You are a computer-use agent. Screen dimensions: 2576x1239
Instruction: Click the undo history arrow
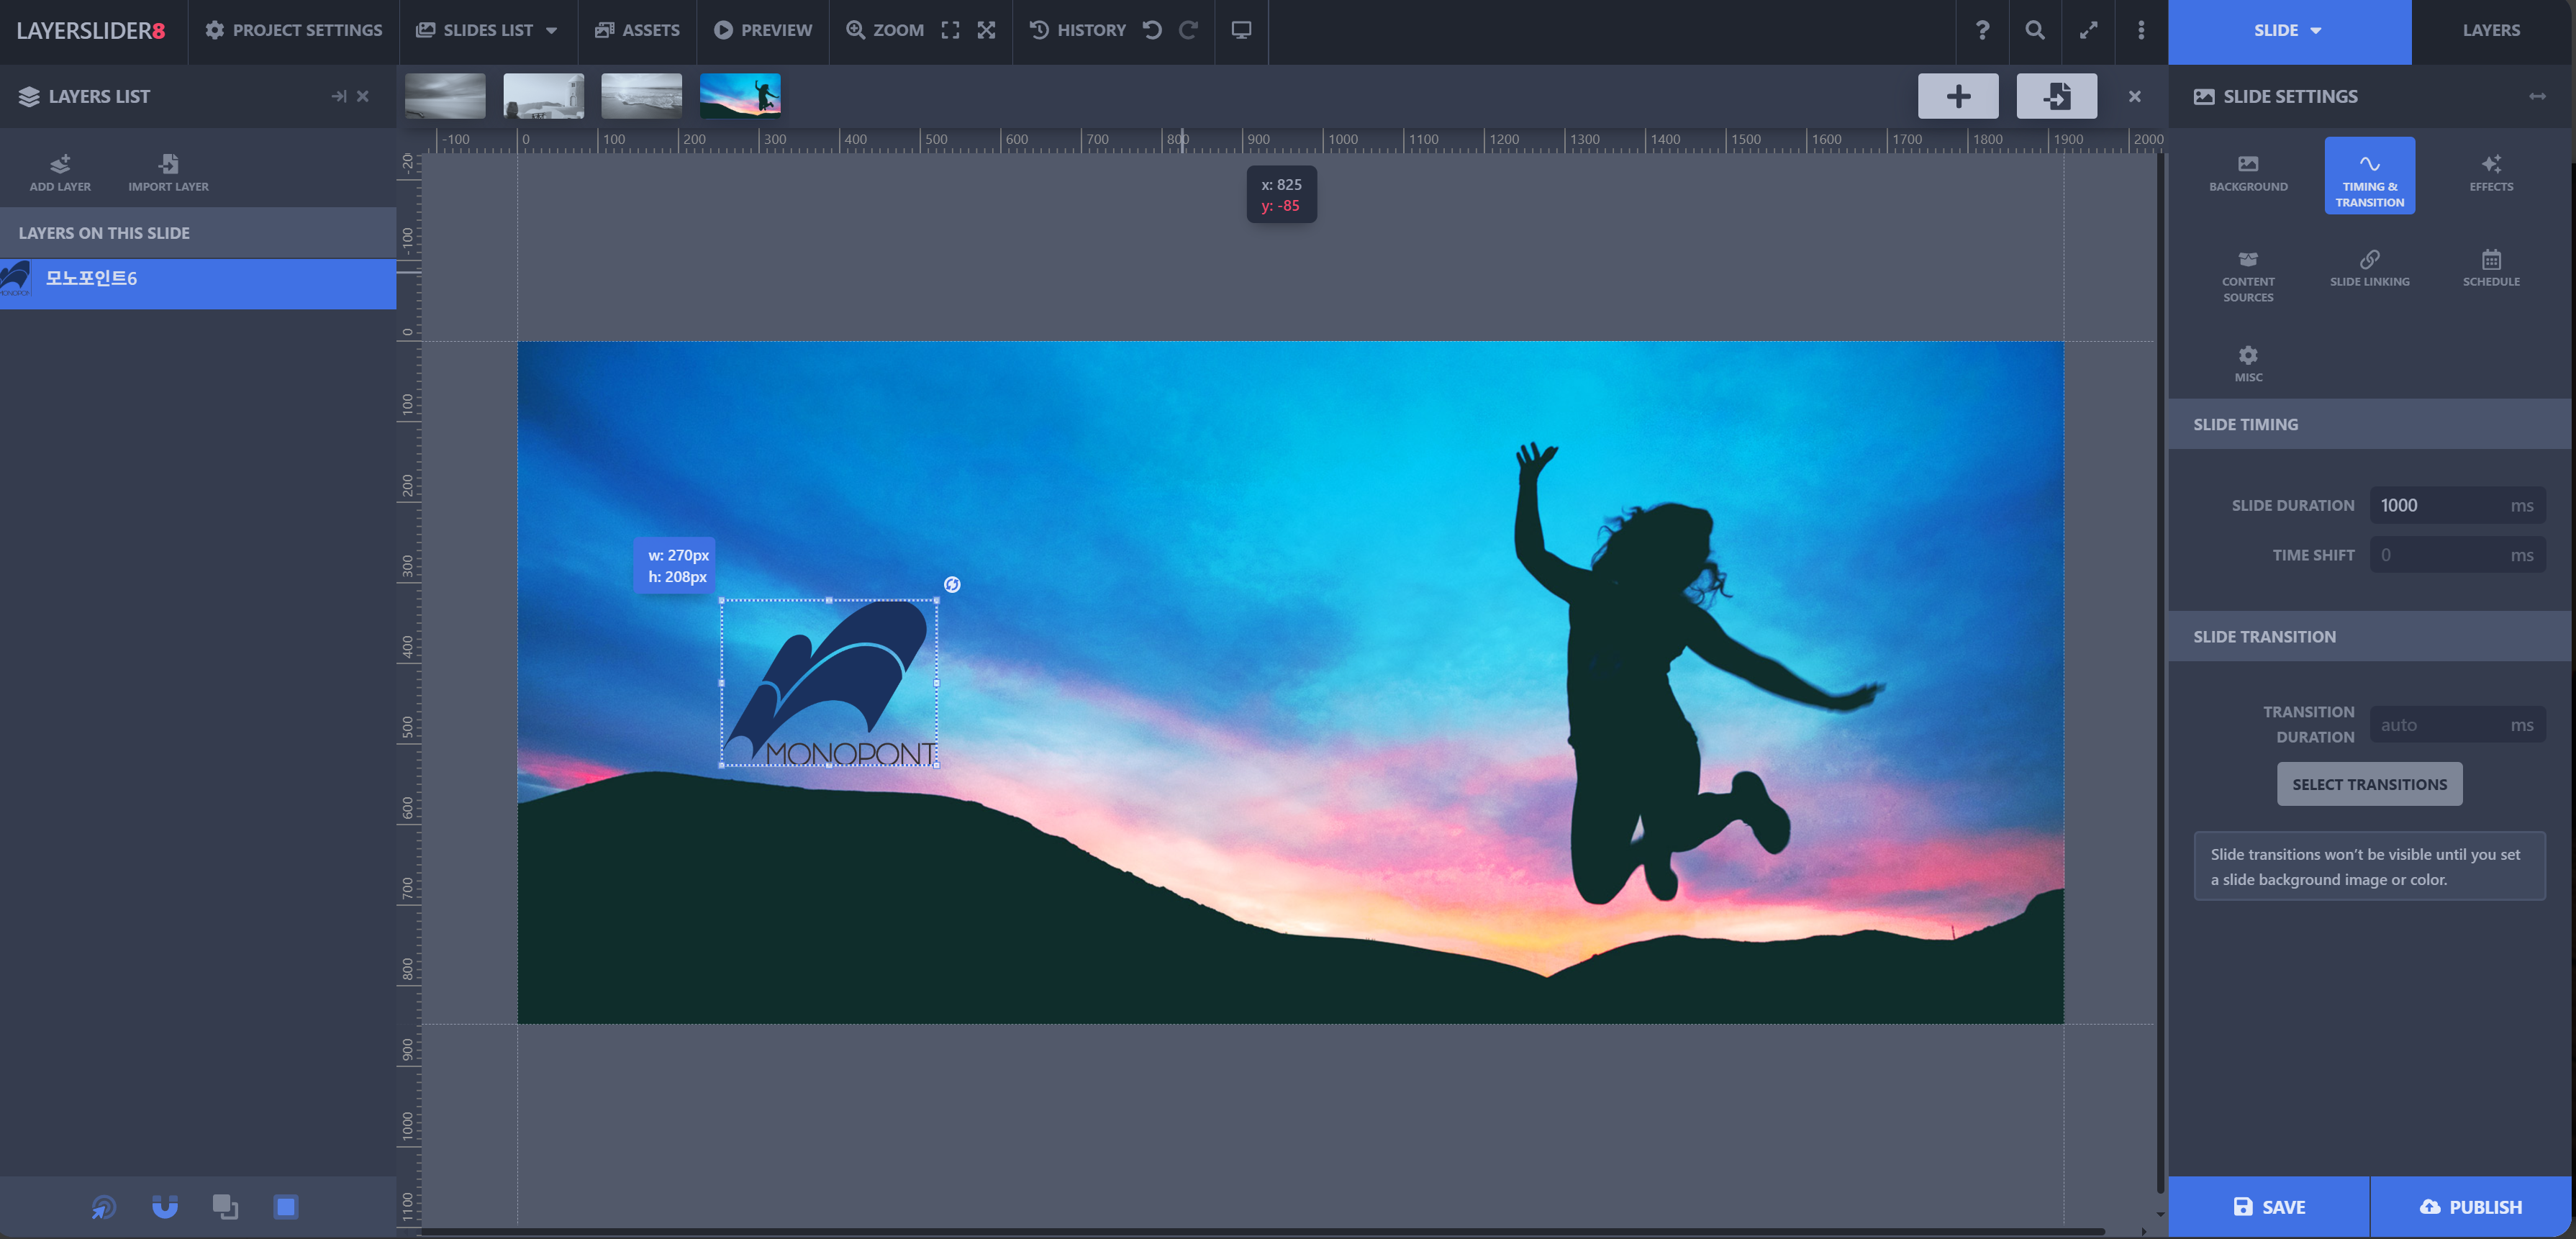(x=1152, y=30)
